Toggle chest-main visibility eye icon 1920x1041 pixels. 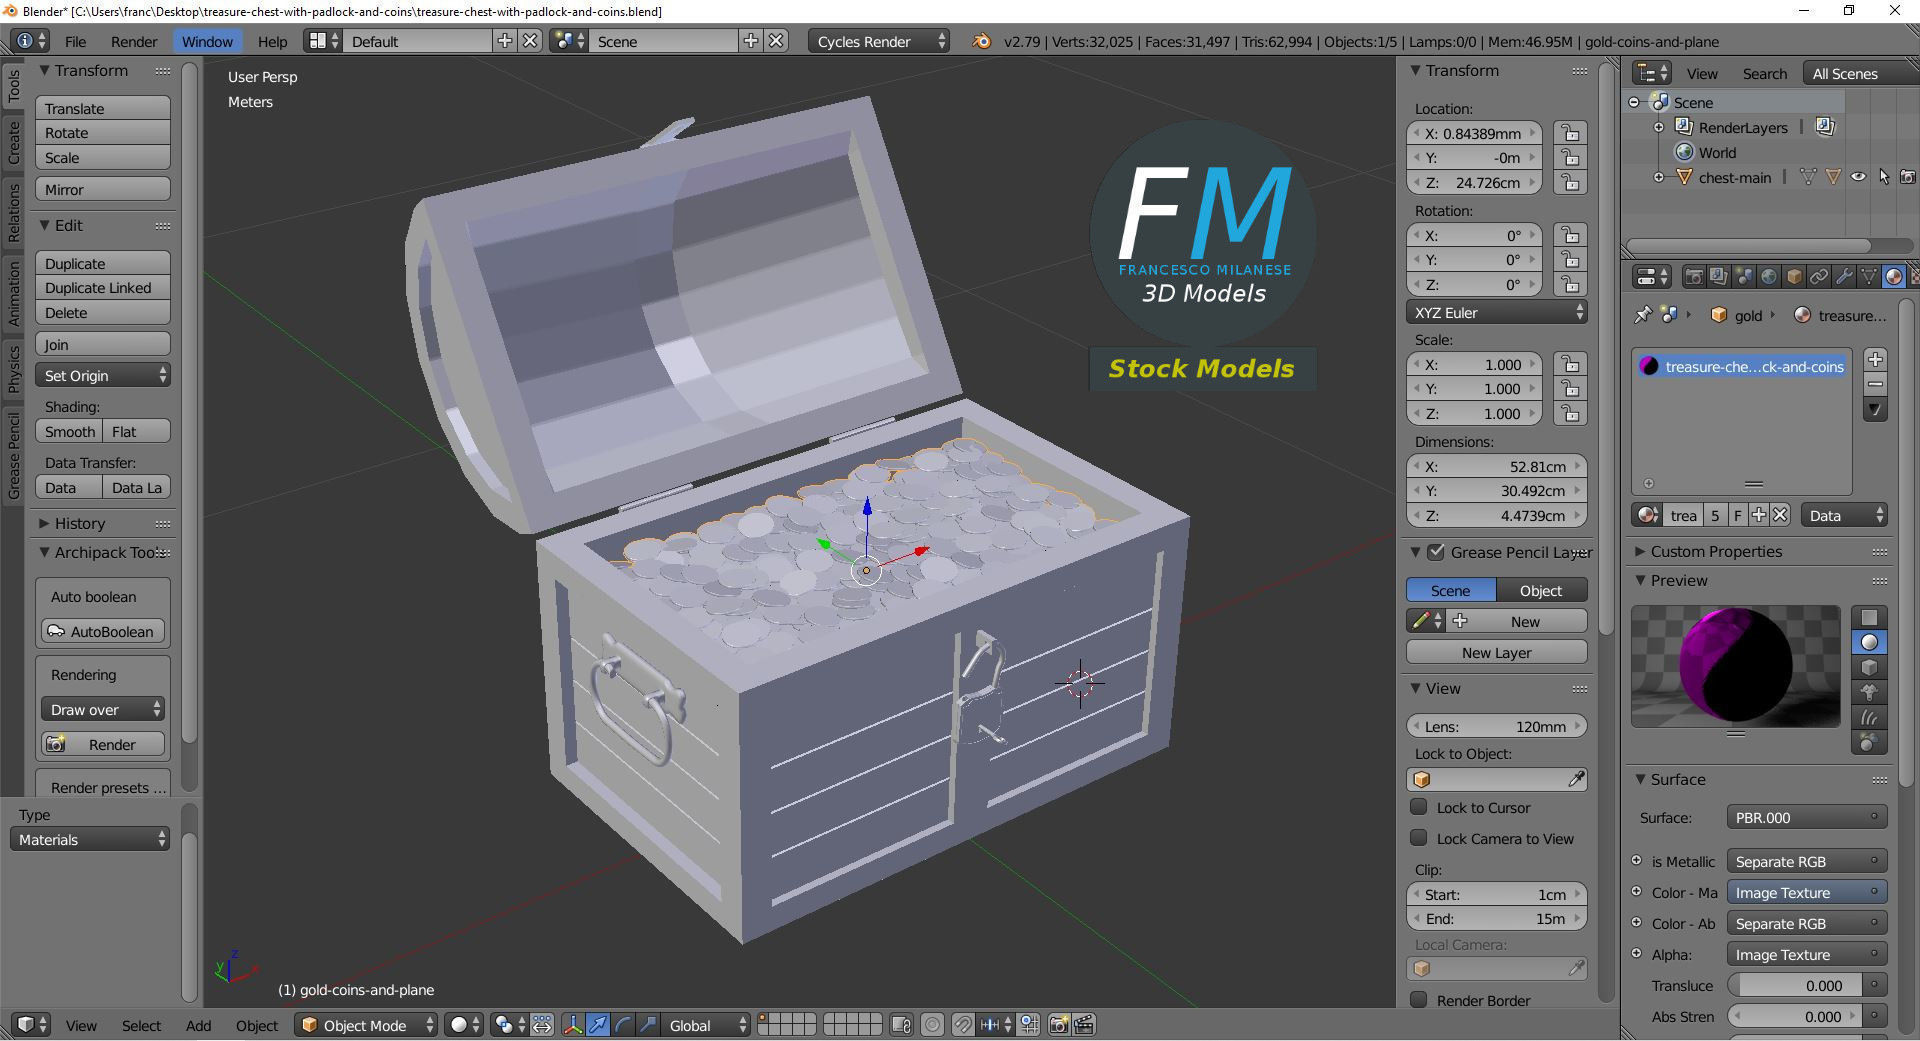tap(1858, 177)
